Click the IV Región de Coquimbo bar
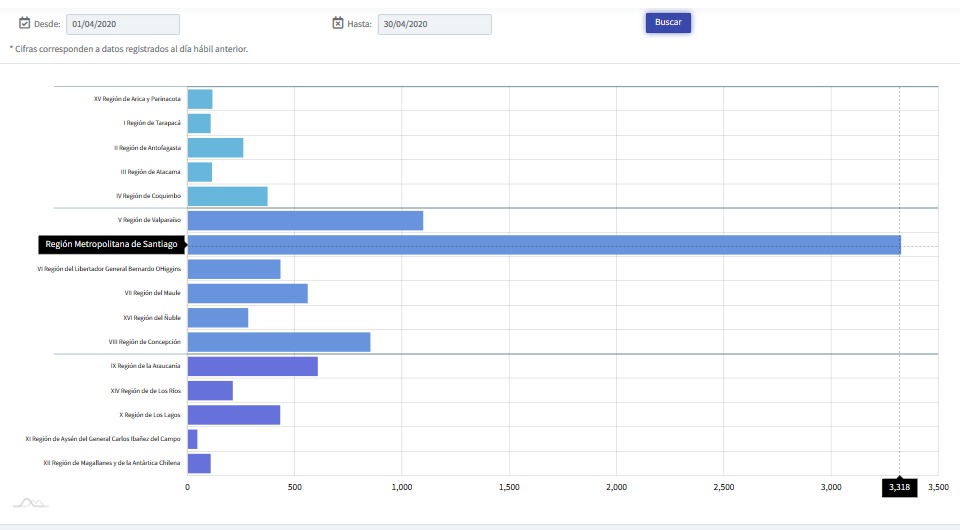The width and height of the screenshot is (960, 530). pos(227,196)
